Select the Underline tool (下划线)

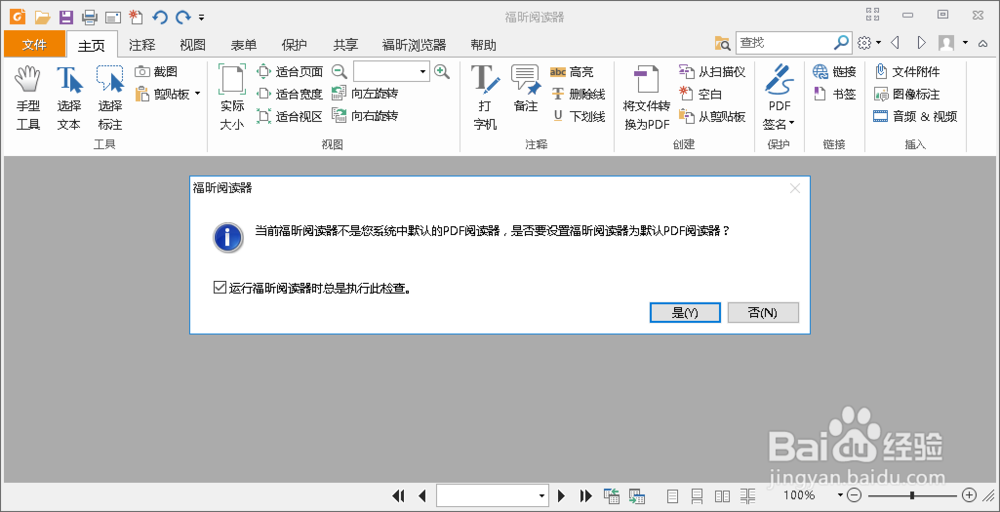click(x=578, y=117)
